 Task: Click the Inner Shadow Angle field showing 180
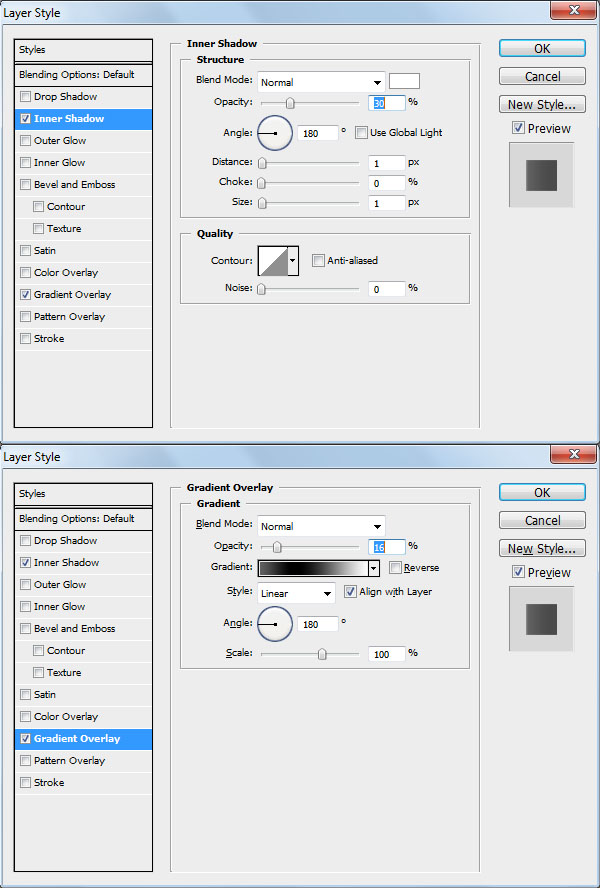click(x=318, y=134)
